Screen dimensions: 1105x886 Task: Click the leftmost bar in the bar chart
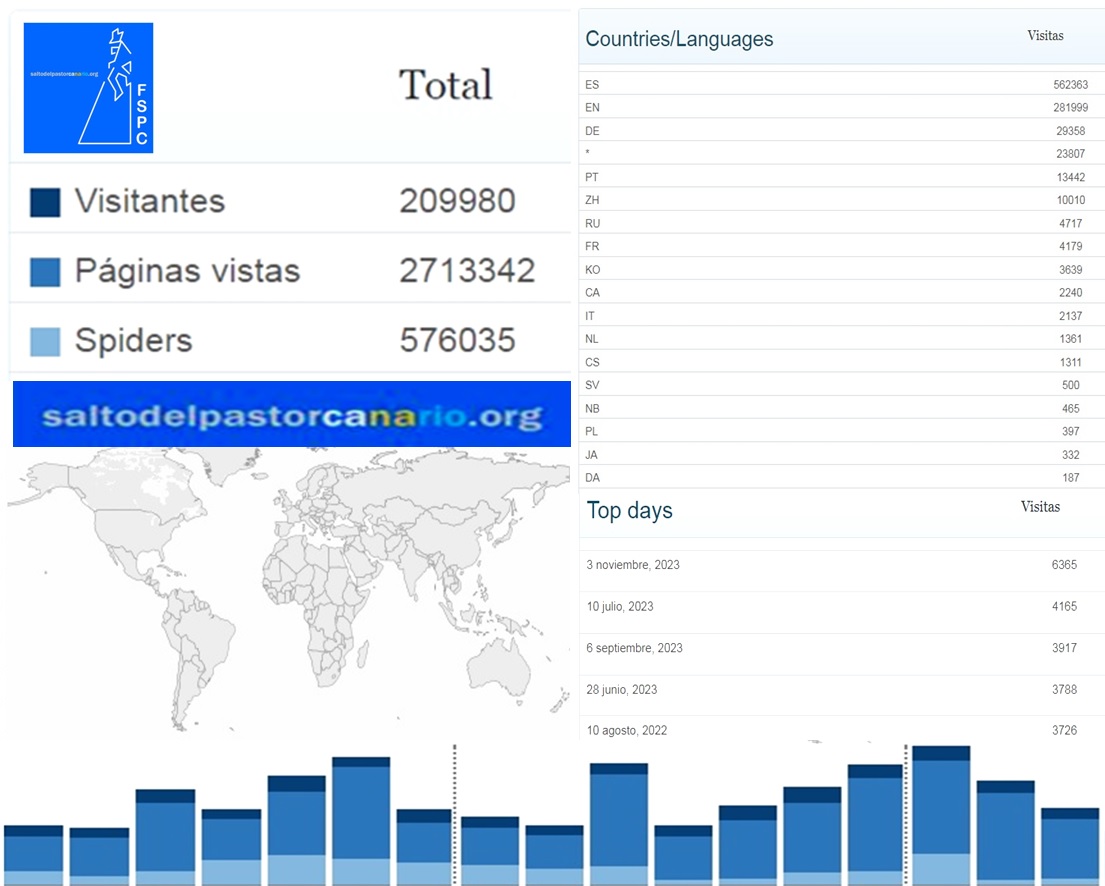point(33,856)
